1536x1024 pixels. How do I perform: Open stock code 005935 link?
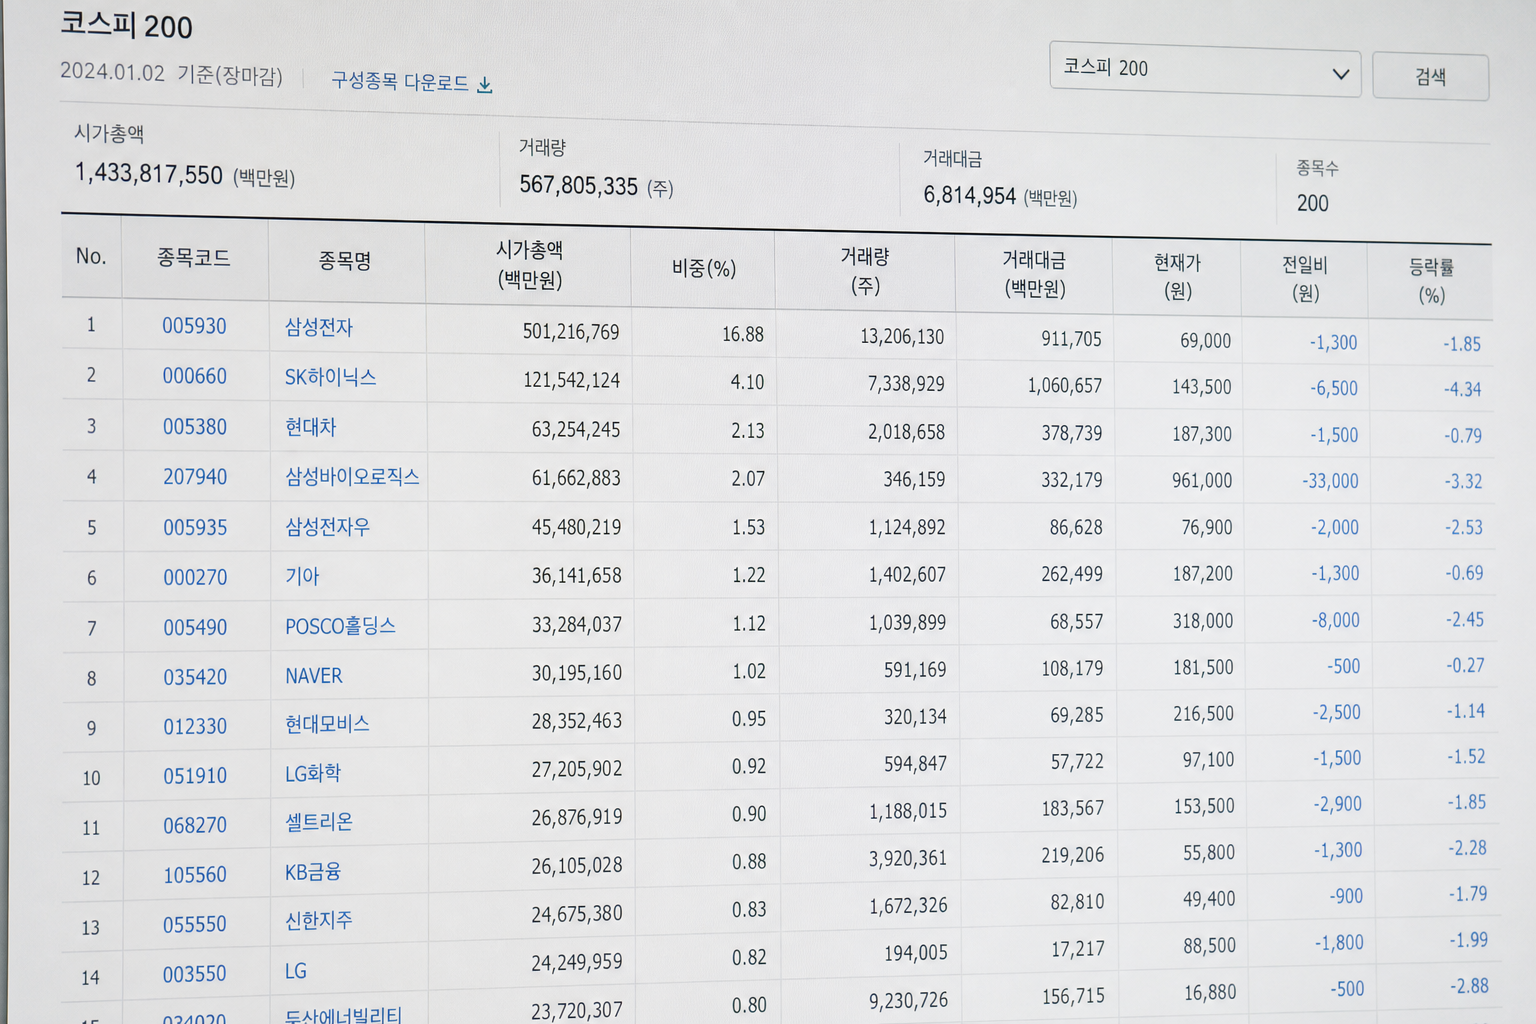point(195,527)
